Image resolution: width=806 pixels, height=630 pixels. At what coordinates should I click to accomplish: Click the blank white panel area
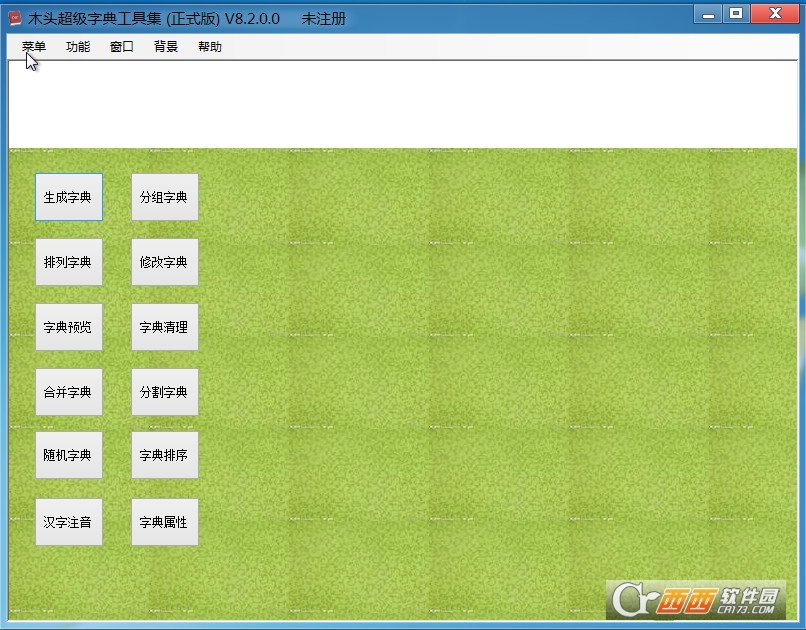[x=402, y=105]
